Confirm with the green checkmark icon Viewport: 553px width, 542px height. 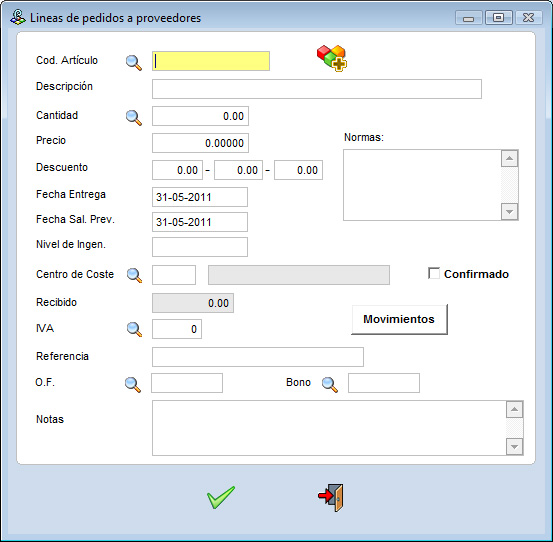click(221, 497)
